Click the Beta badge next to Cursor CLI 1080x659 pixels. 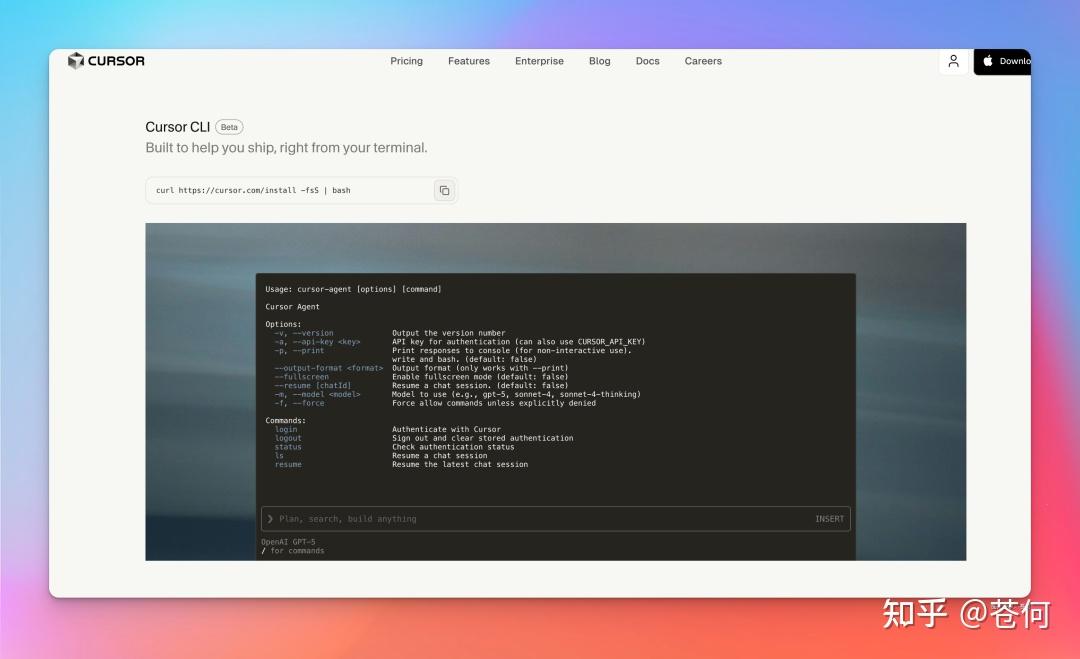[229, 127]
